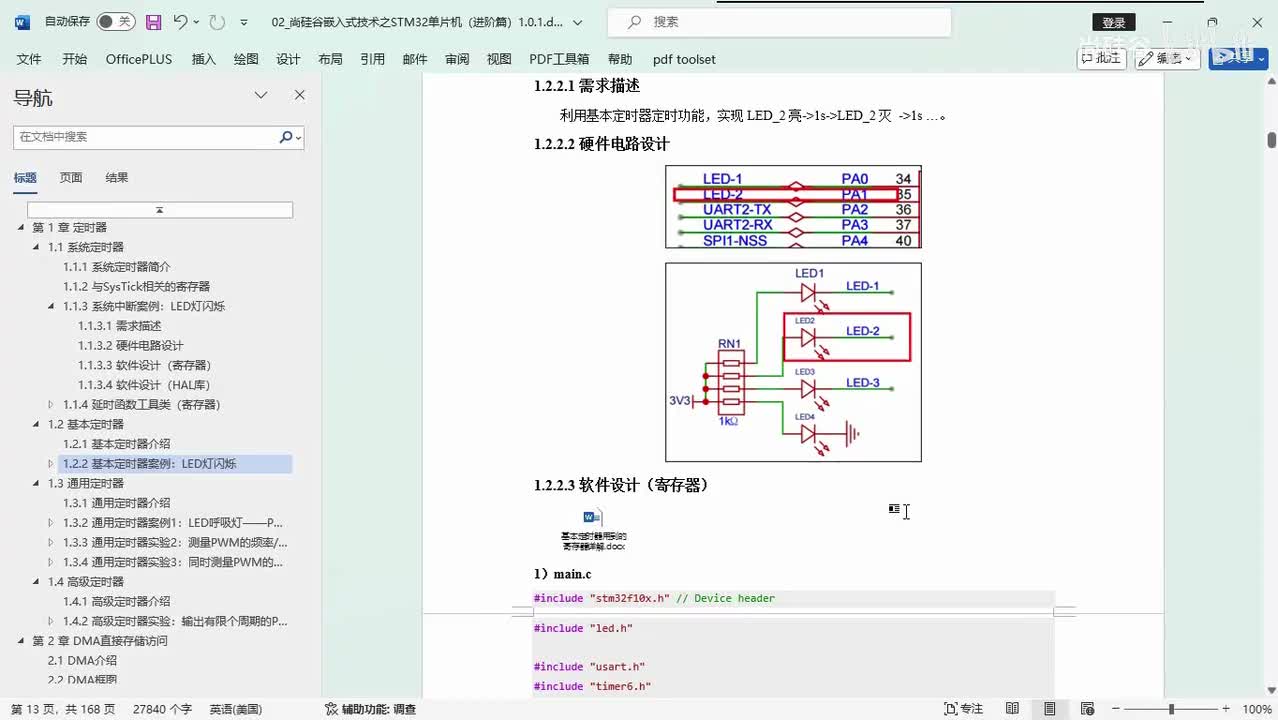Go to 1.1.2 与SysTick相关的寄存器
Image resolution: width=1278 pixels, height=720 pixels.
[x=137, y=286]
